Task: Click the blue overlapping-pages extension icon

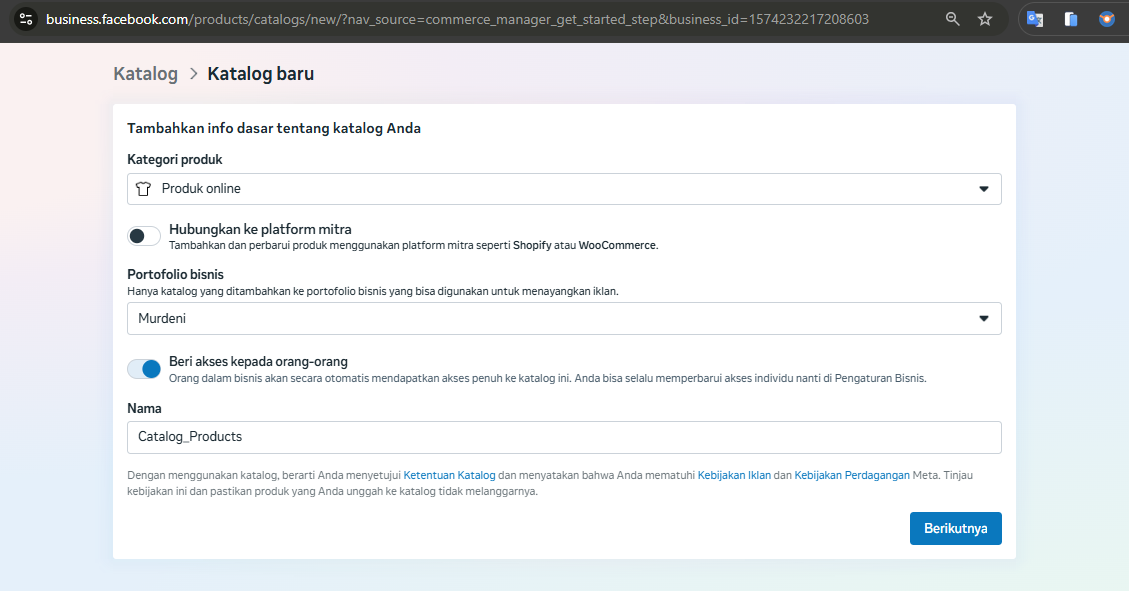Action: 1071,19
